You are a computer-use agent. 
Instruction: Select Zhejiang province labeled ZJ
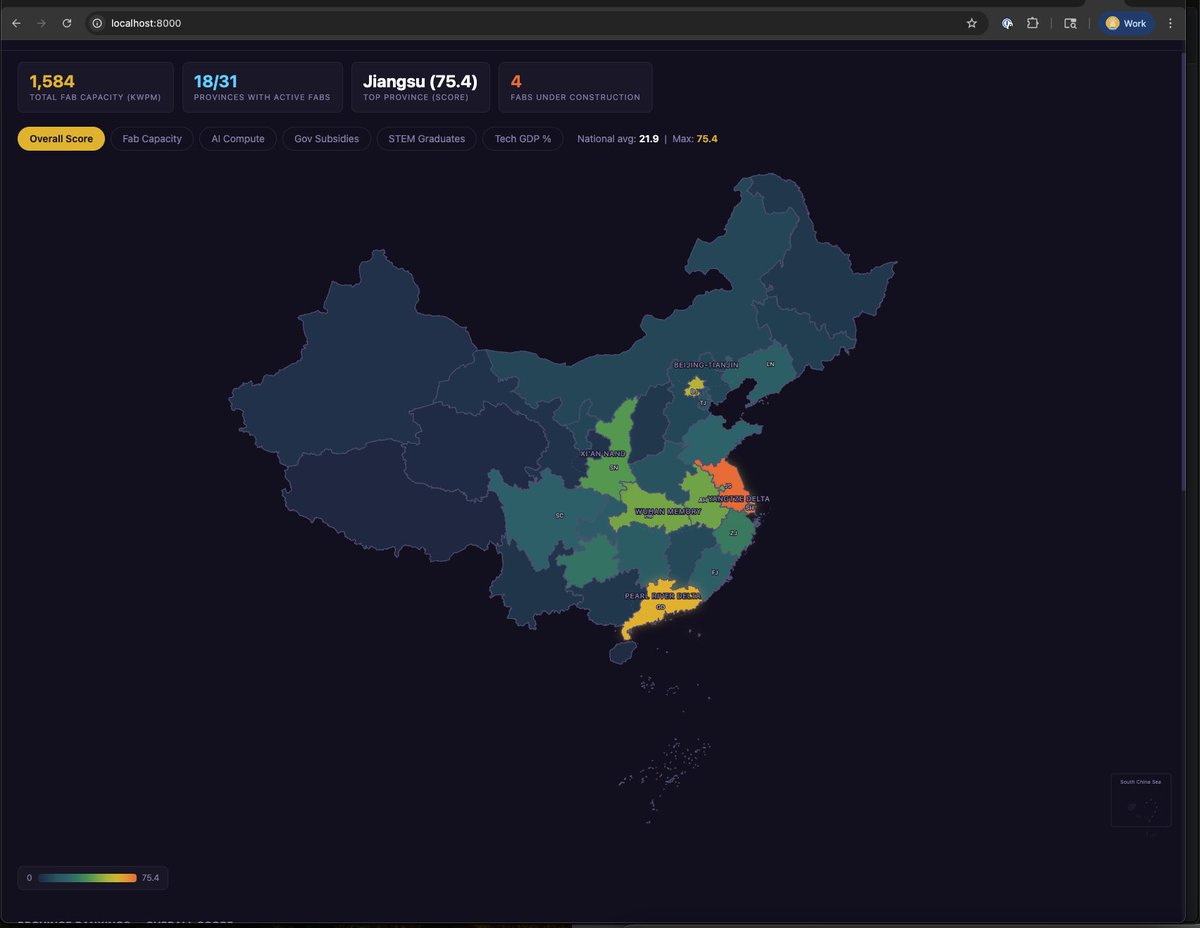tap(733, 533)
